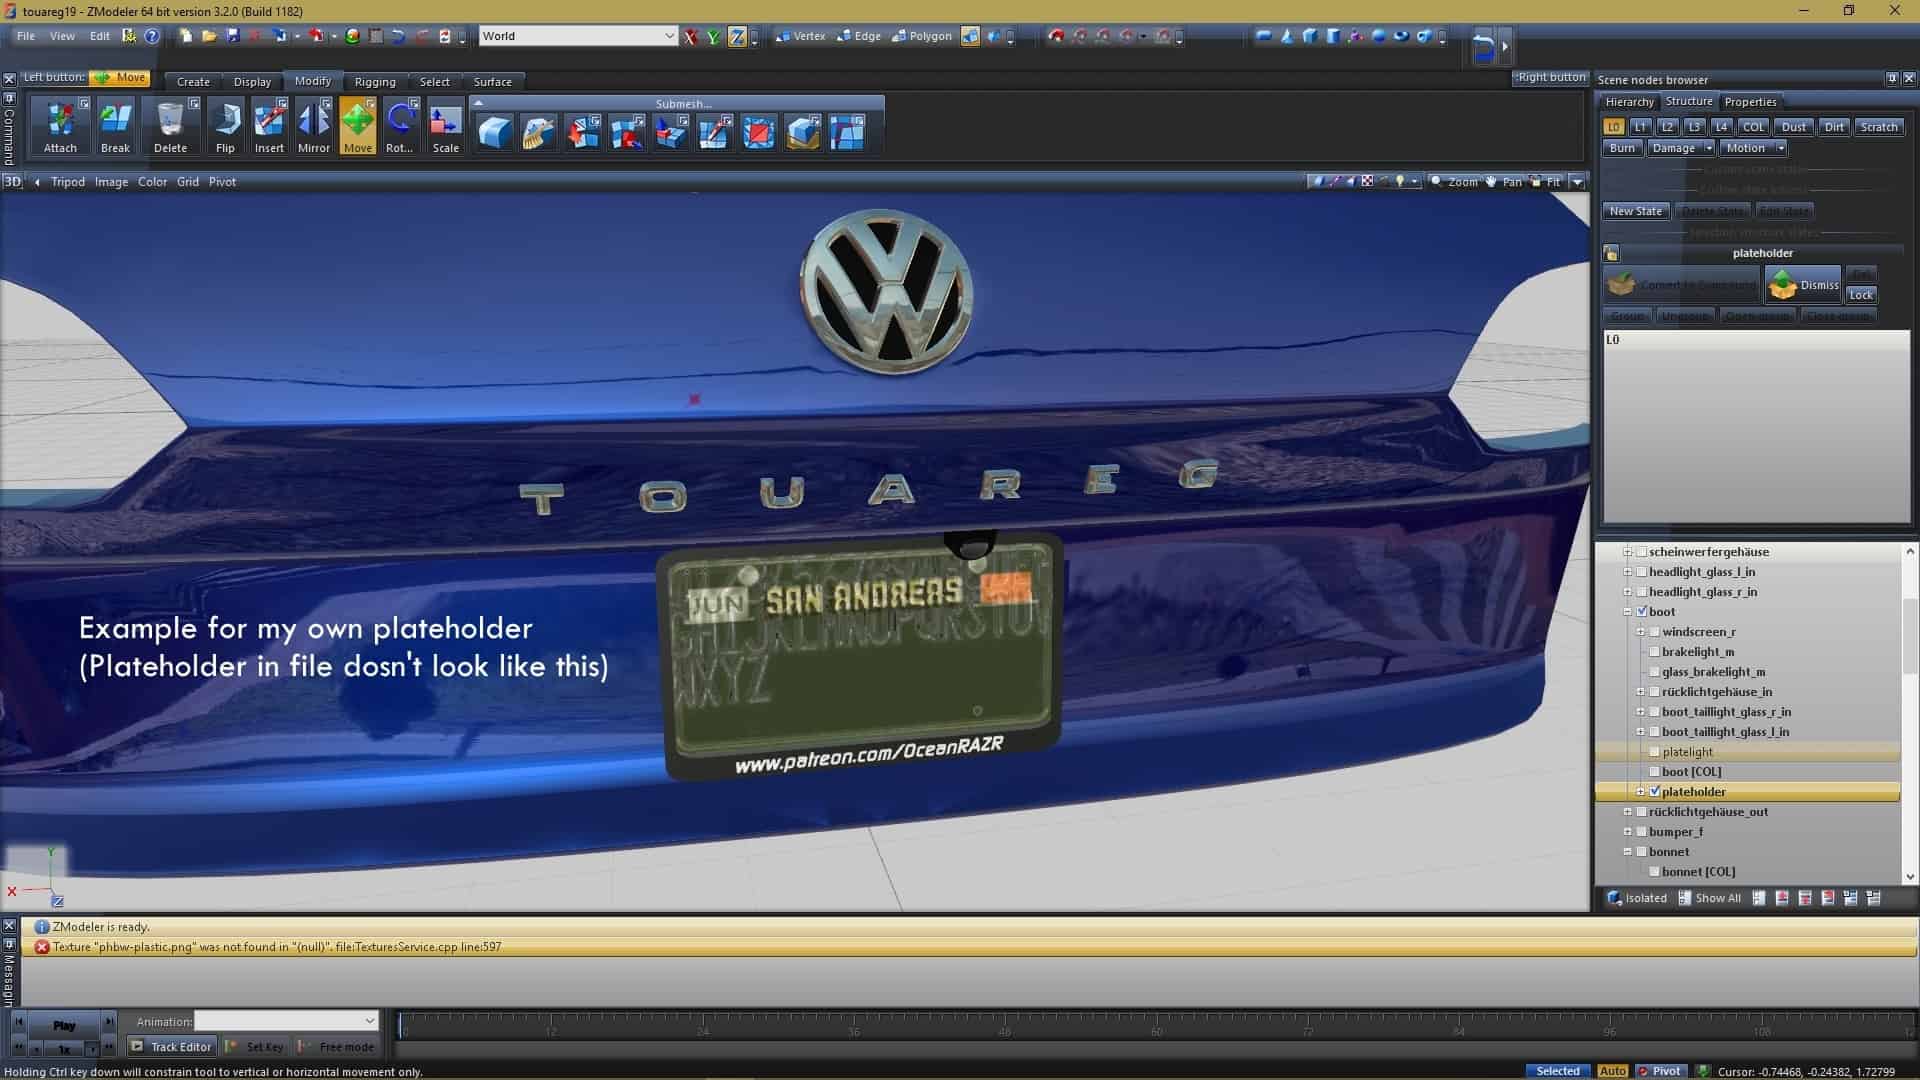
Task: Click the Lock button
Action: [x=1861, y=295]
